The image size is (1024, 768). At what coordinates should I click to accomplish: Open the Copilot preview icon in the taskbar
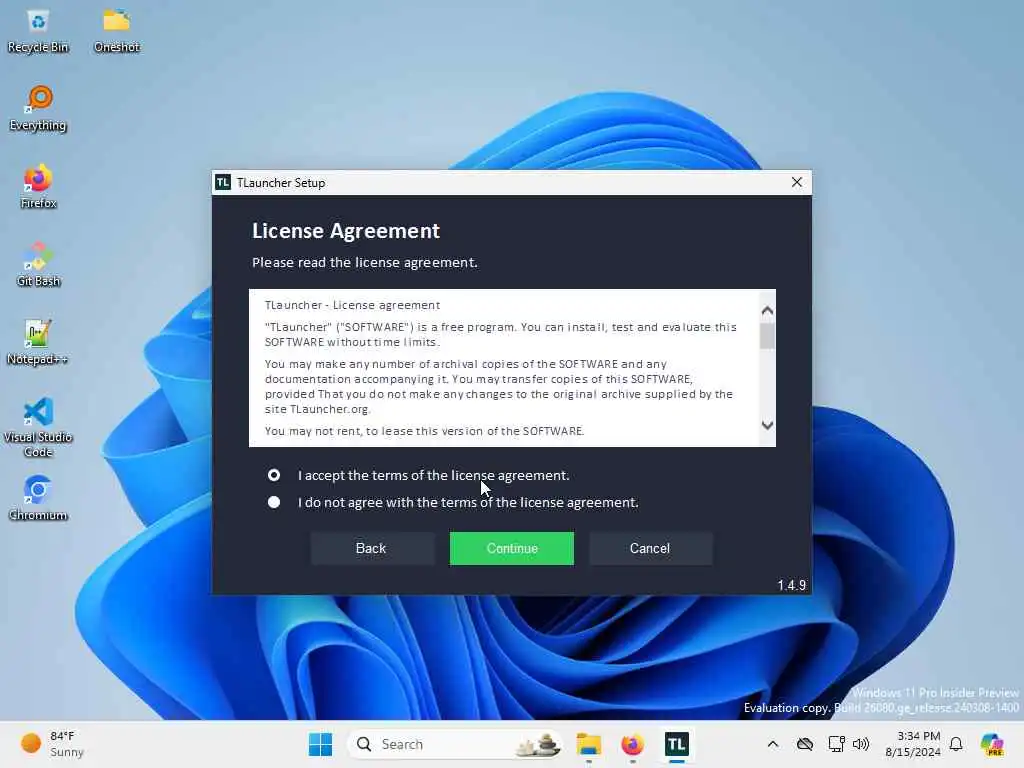pos(992,744)
